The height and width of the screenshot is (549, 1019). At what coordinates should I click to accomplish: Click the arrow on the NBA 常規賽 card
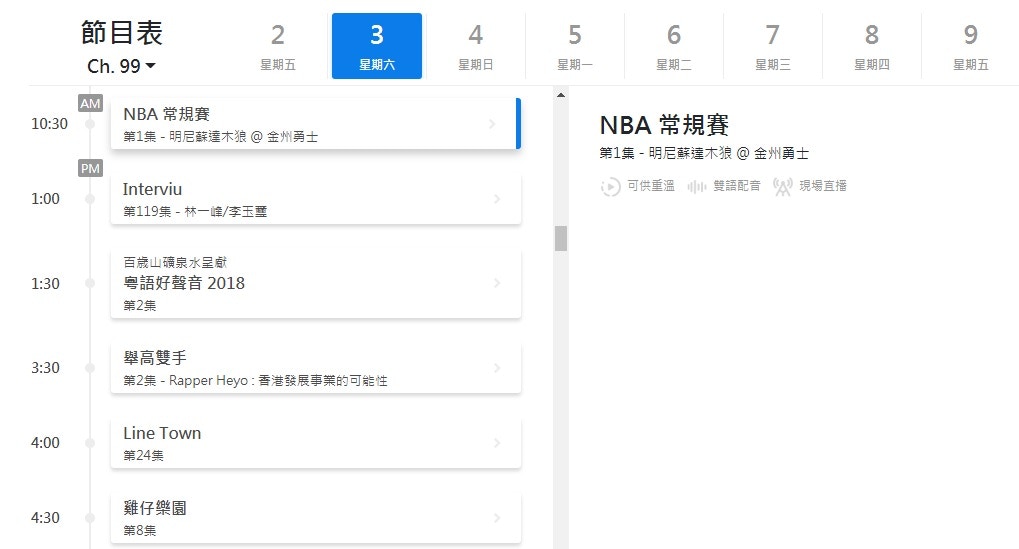click(492, 124)
